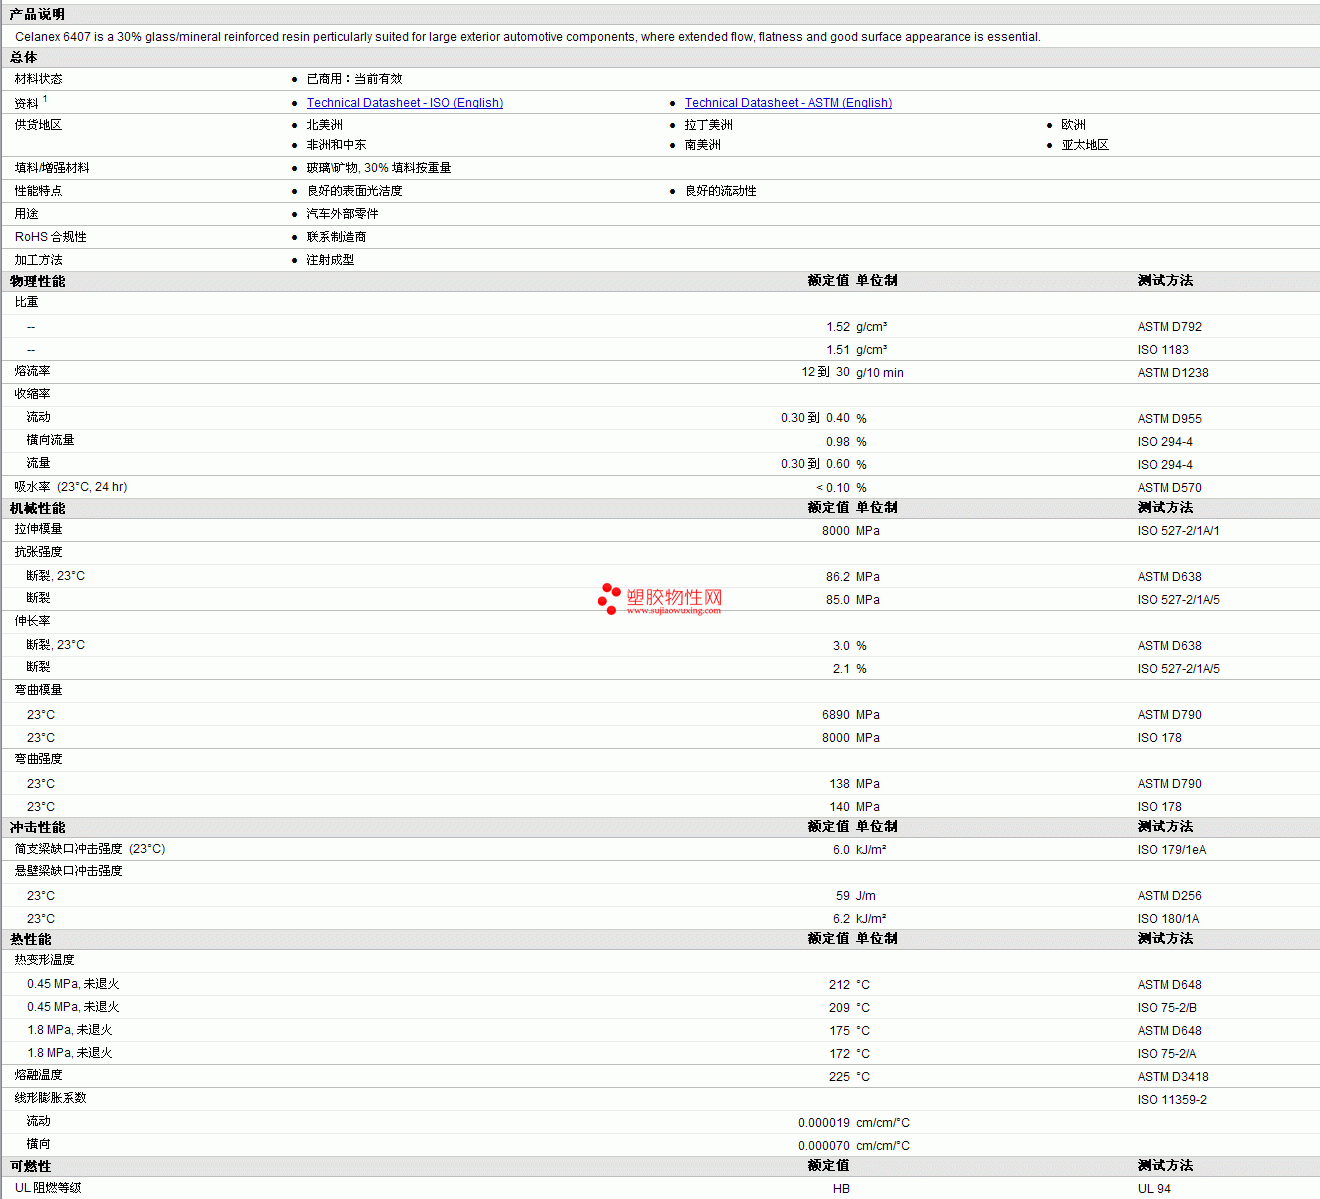This screenshot has width=1320, height=1199.
Task: Select the 南美洲 region entry
Action: click(x=703, y=145)
